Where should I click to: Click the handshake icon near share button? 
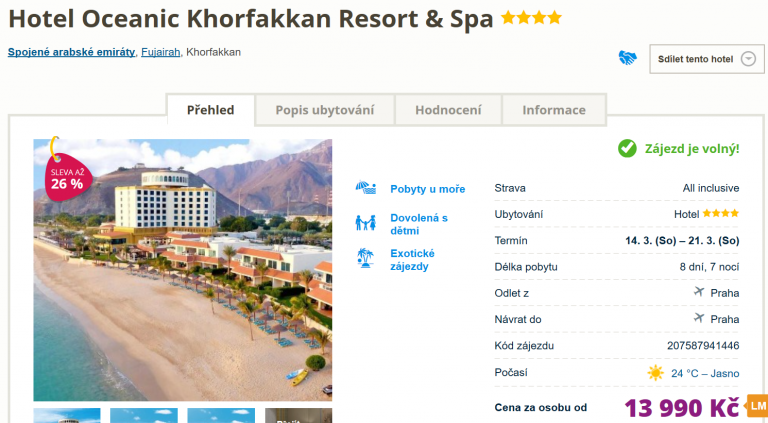pyautogui.click(x=627, y=58)
